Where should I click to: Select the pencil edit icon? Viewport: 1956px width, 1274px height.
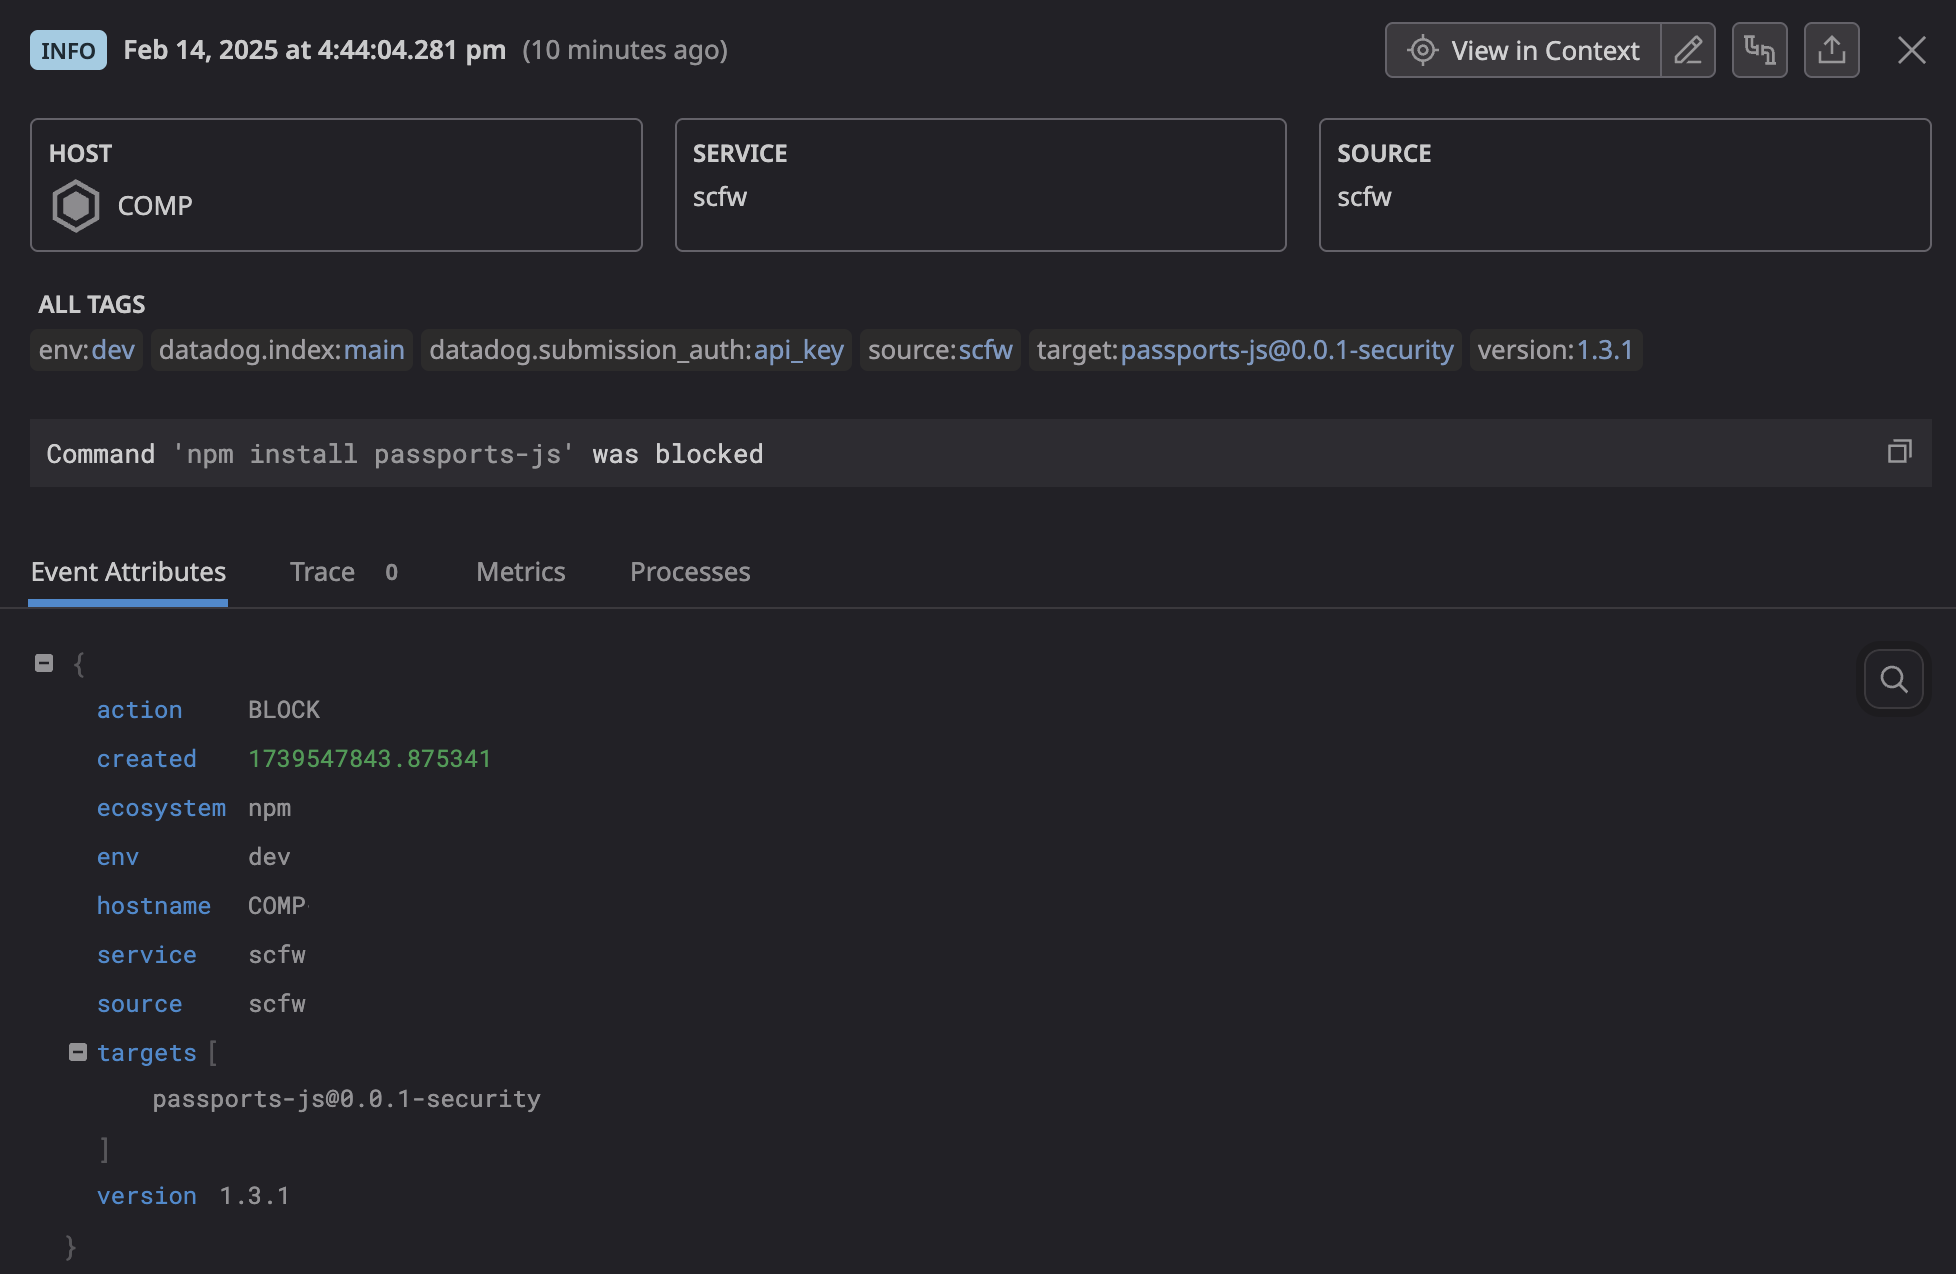click(1688, 50)
